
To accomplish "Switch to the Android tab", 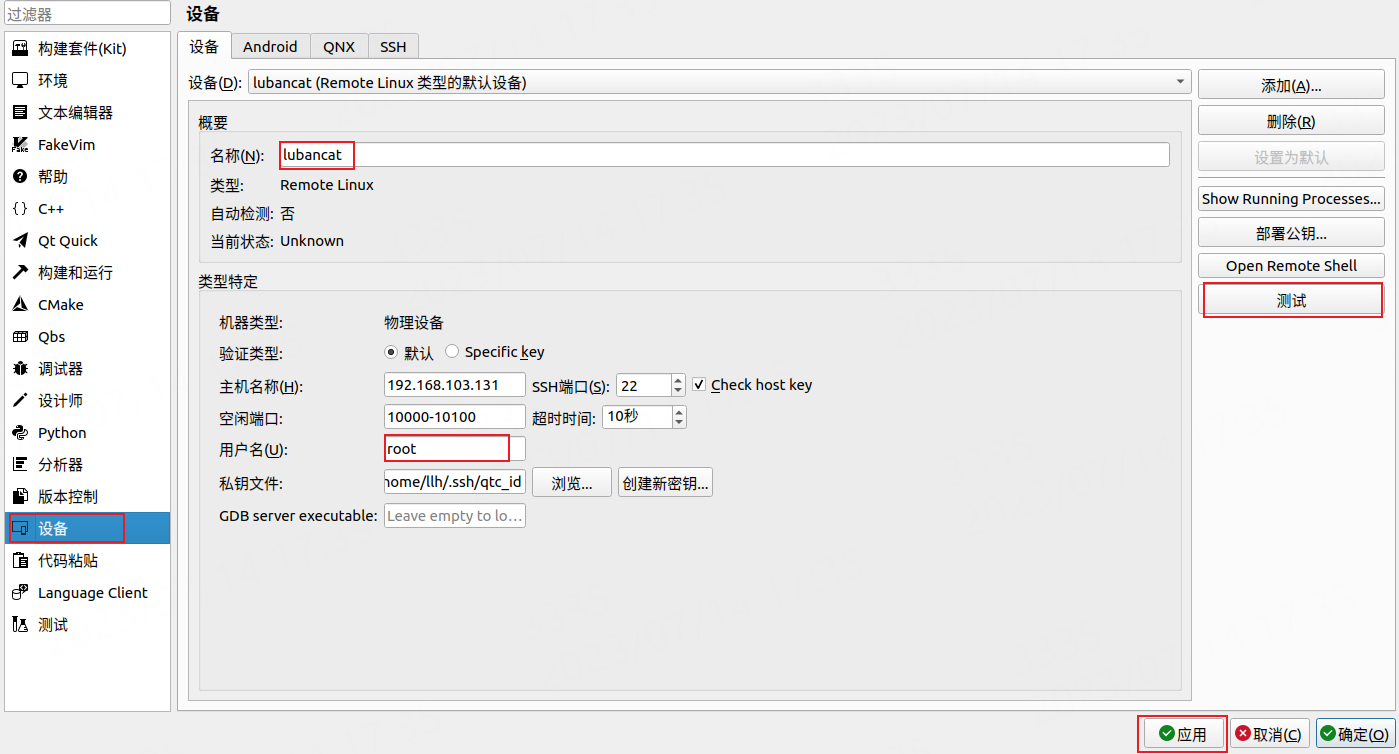I will pos(270,46).
